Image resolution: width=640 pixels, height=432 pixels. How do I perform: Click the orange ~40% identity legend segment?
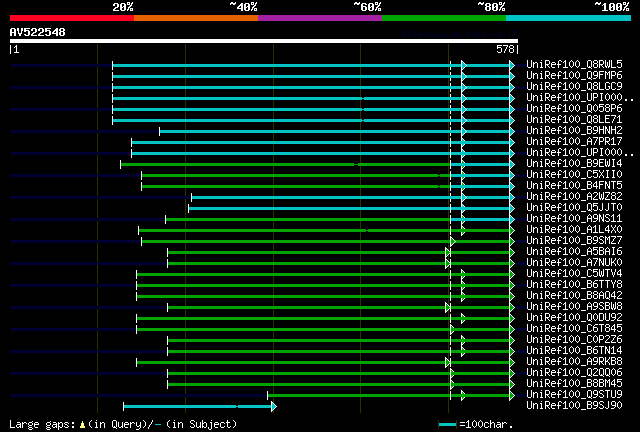tap(196, 18)
